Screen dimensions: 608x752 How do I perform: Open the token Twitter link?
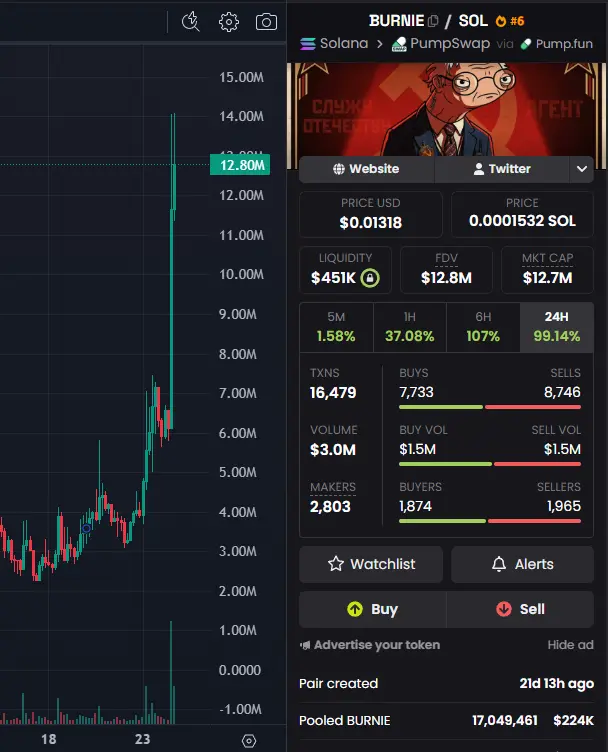(502, 169)
